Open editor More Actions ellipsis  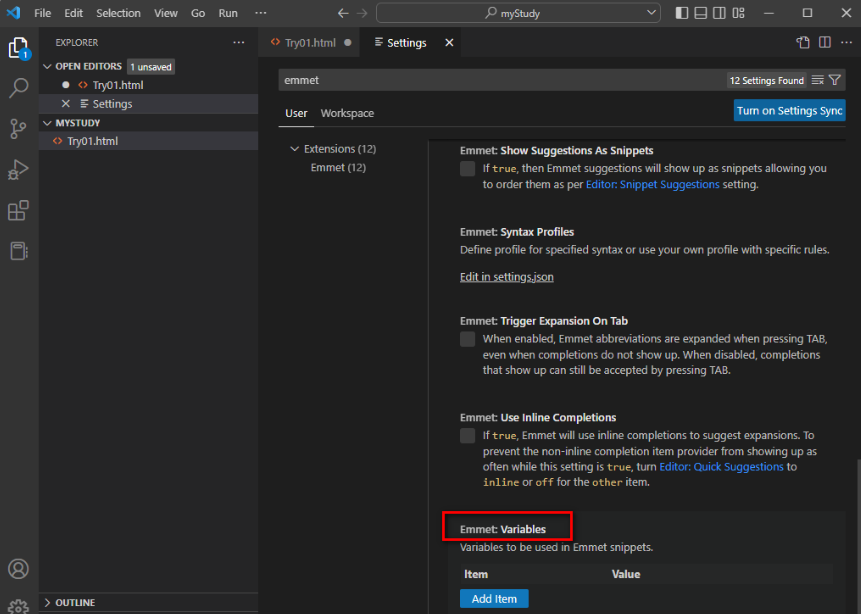tap(846, 42)
